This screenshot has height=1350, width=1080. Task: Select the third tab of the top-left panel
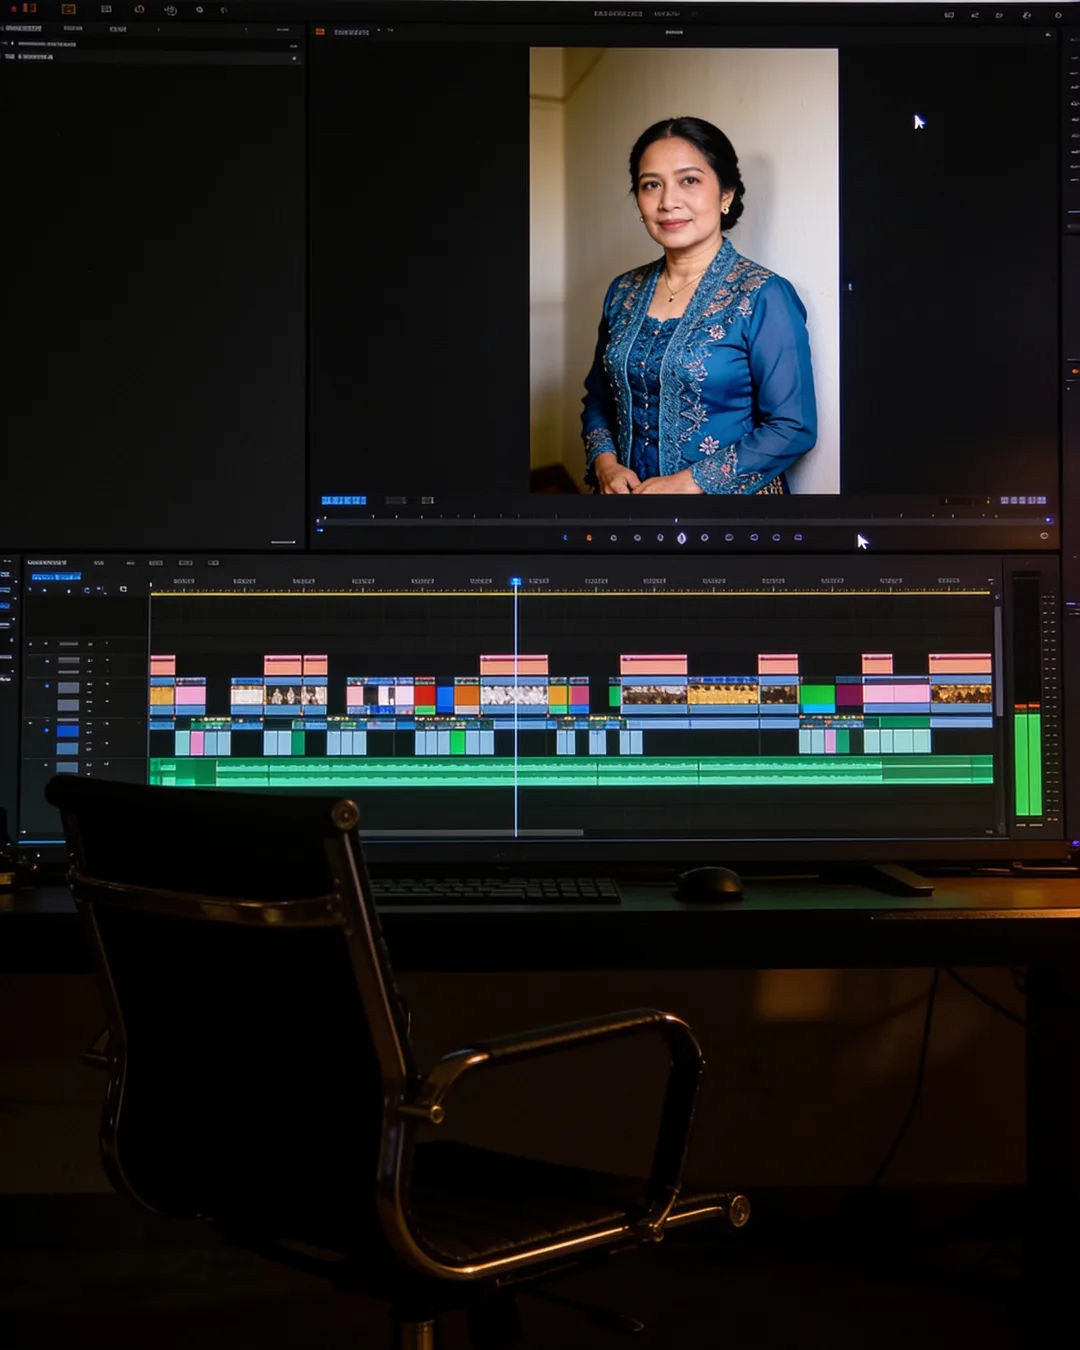tap(118, 29)
